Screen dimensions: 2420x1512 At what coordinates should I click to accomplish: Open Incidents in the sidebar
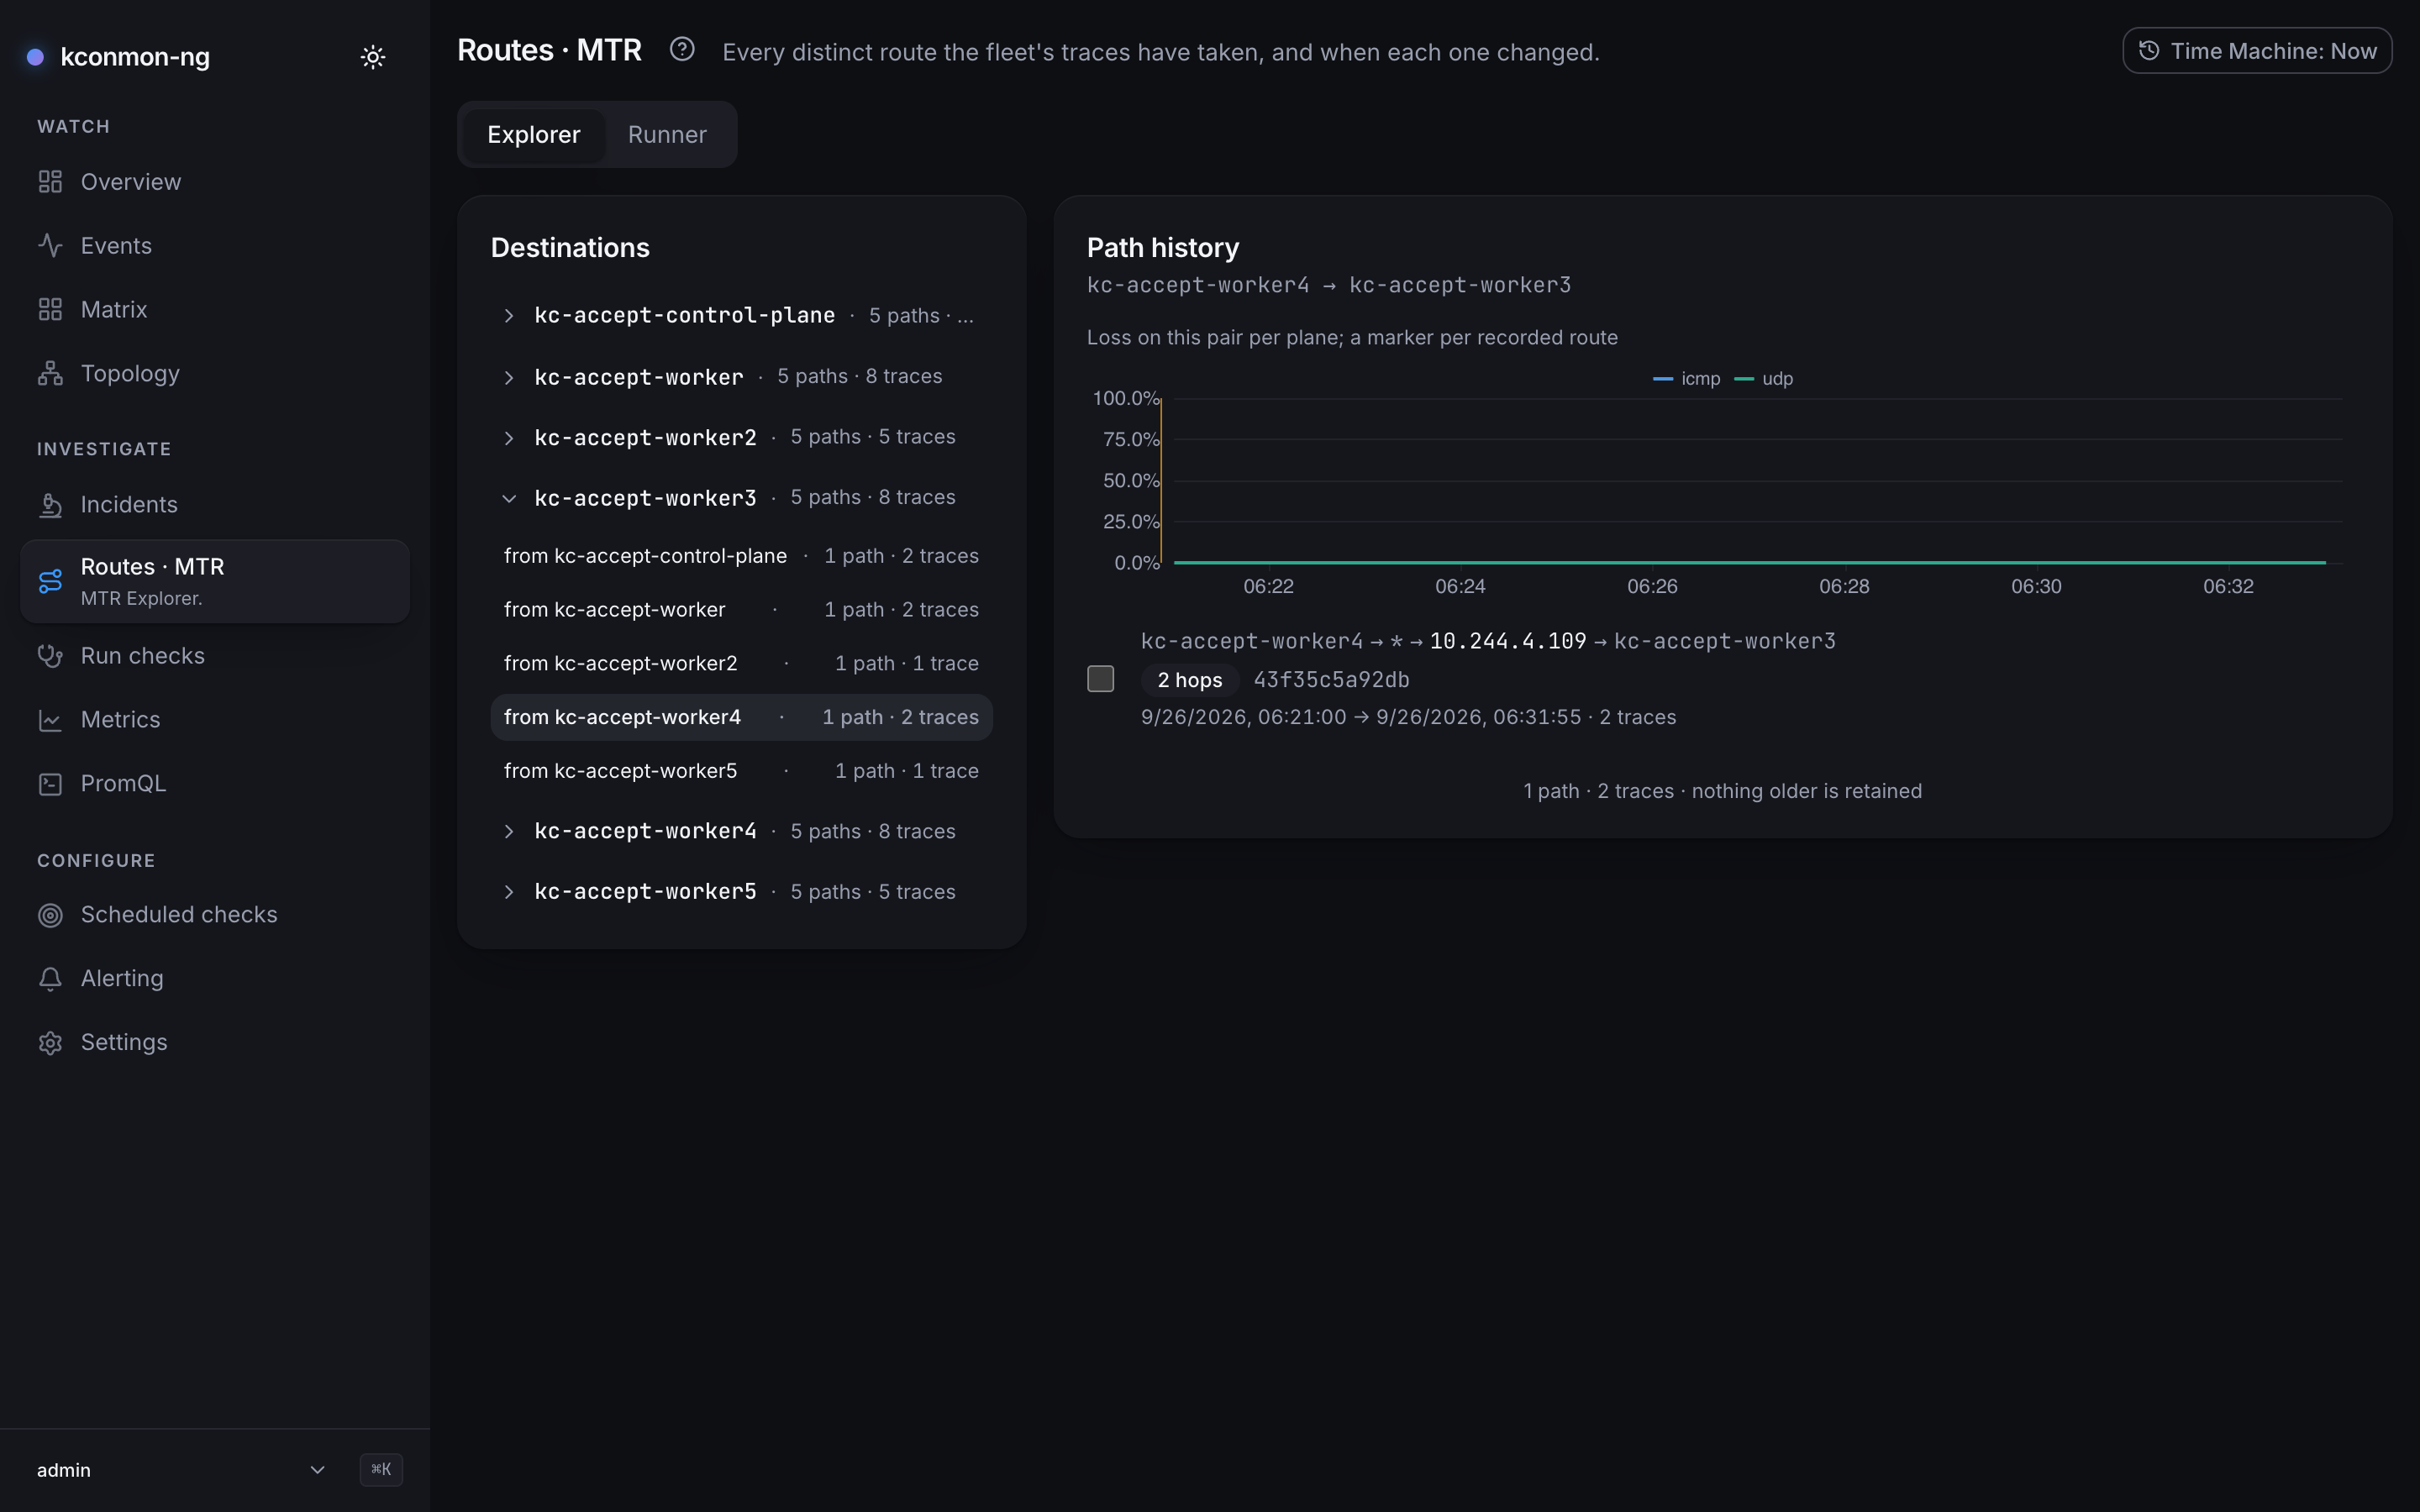pyautogui.click(x=214, y=505)
